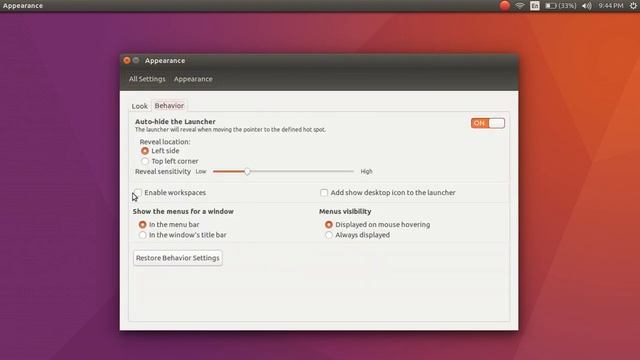Check Add show desktop icon to launcher
The height and width of the screenshot is (360, 640).
tap(324, 193)
